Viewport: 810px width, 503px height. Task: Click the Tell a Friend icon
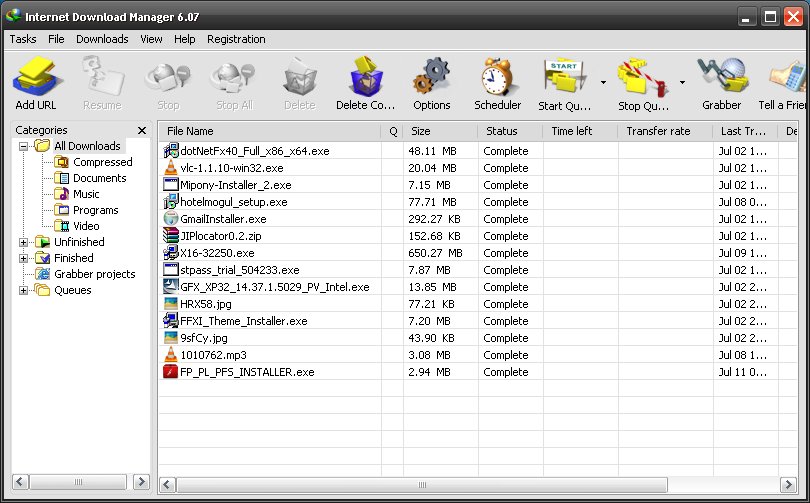click(787, 77)
